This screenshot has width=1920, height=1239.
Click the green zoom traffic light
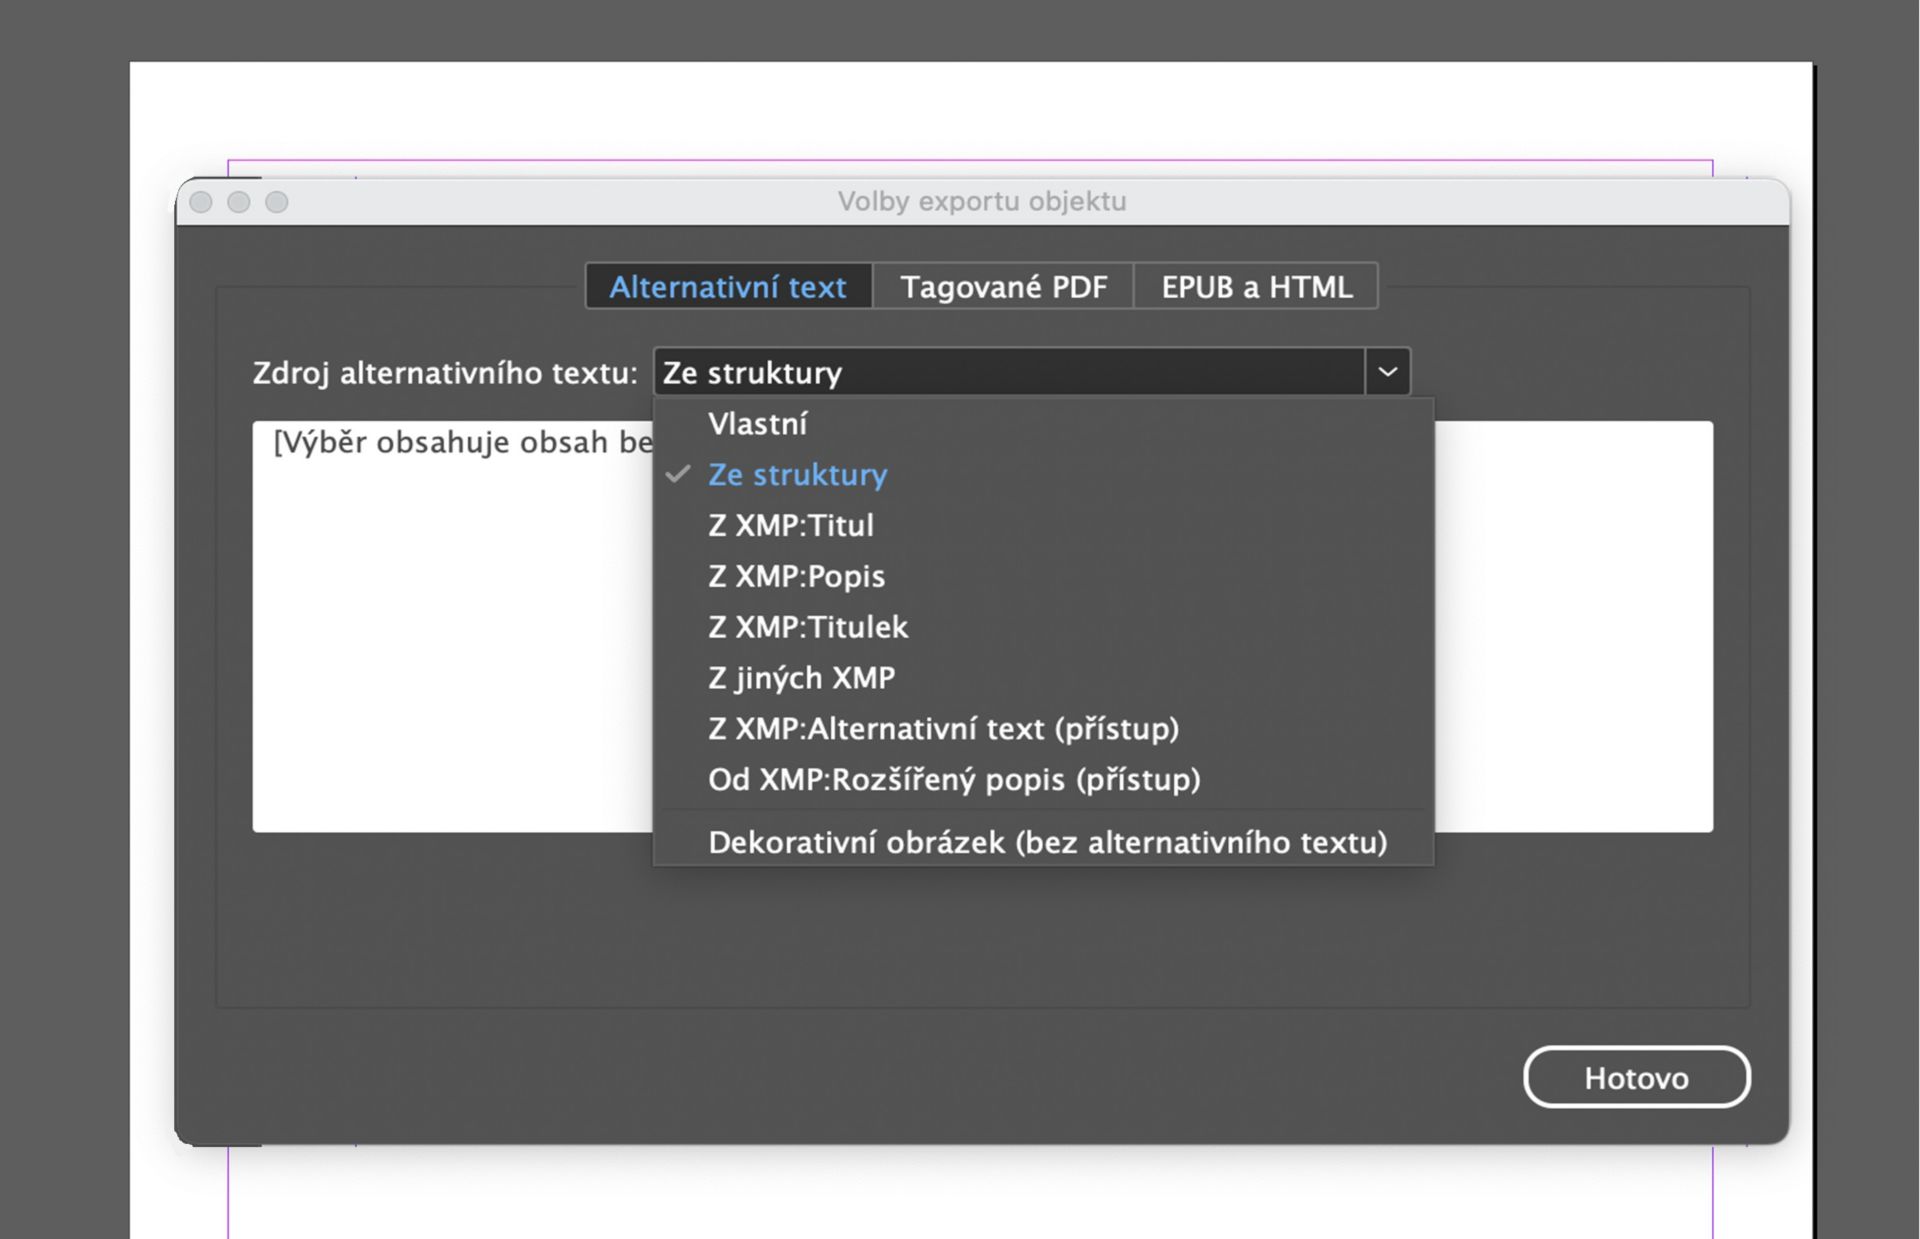276,201
